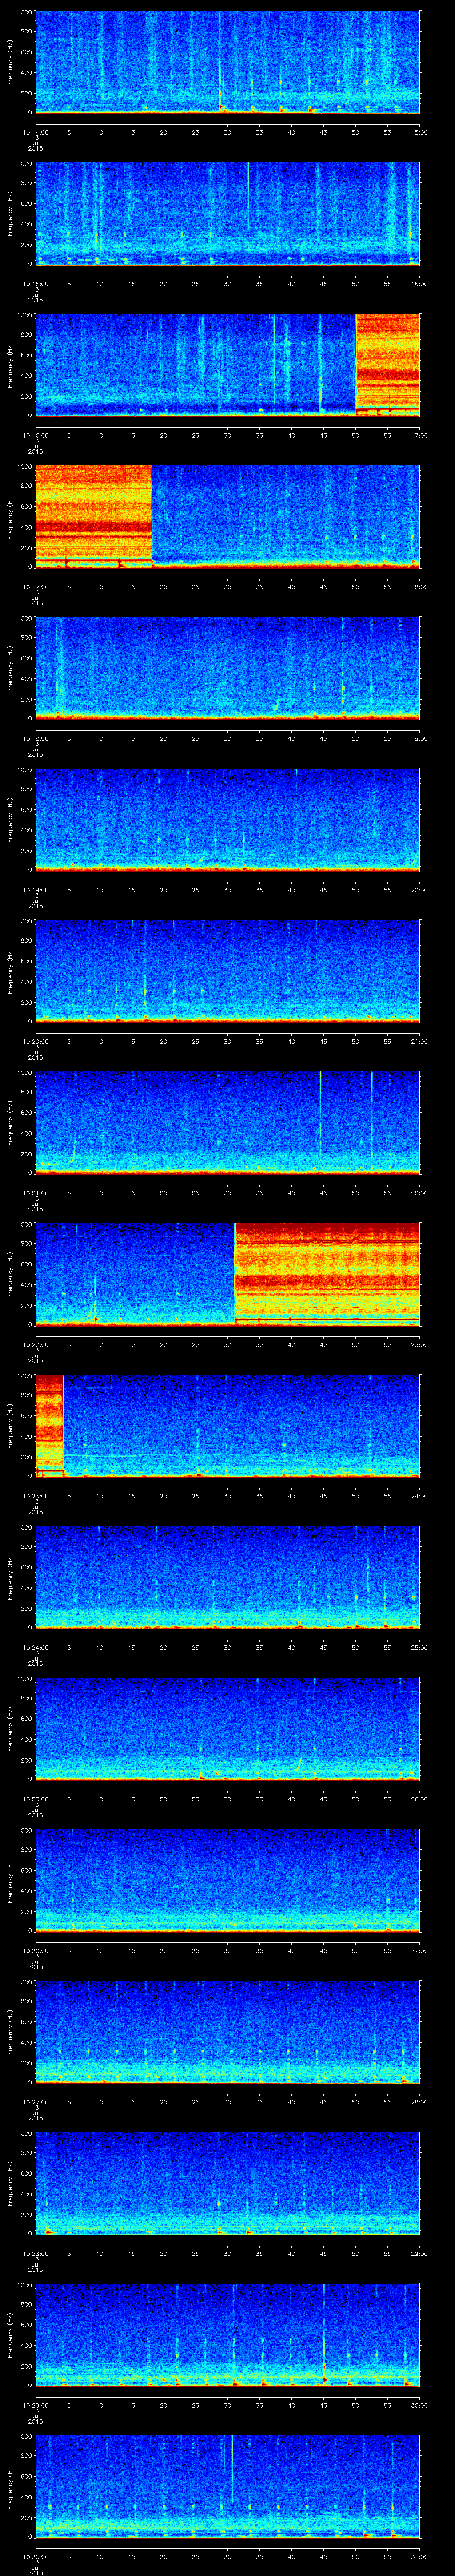Image resolution: width=455 pixels, height=2576 pixels.
Task: Click the 10:14:00 start time label
Action: pos(35,131)
